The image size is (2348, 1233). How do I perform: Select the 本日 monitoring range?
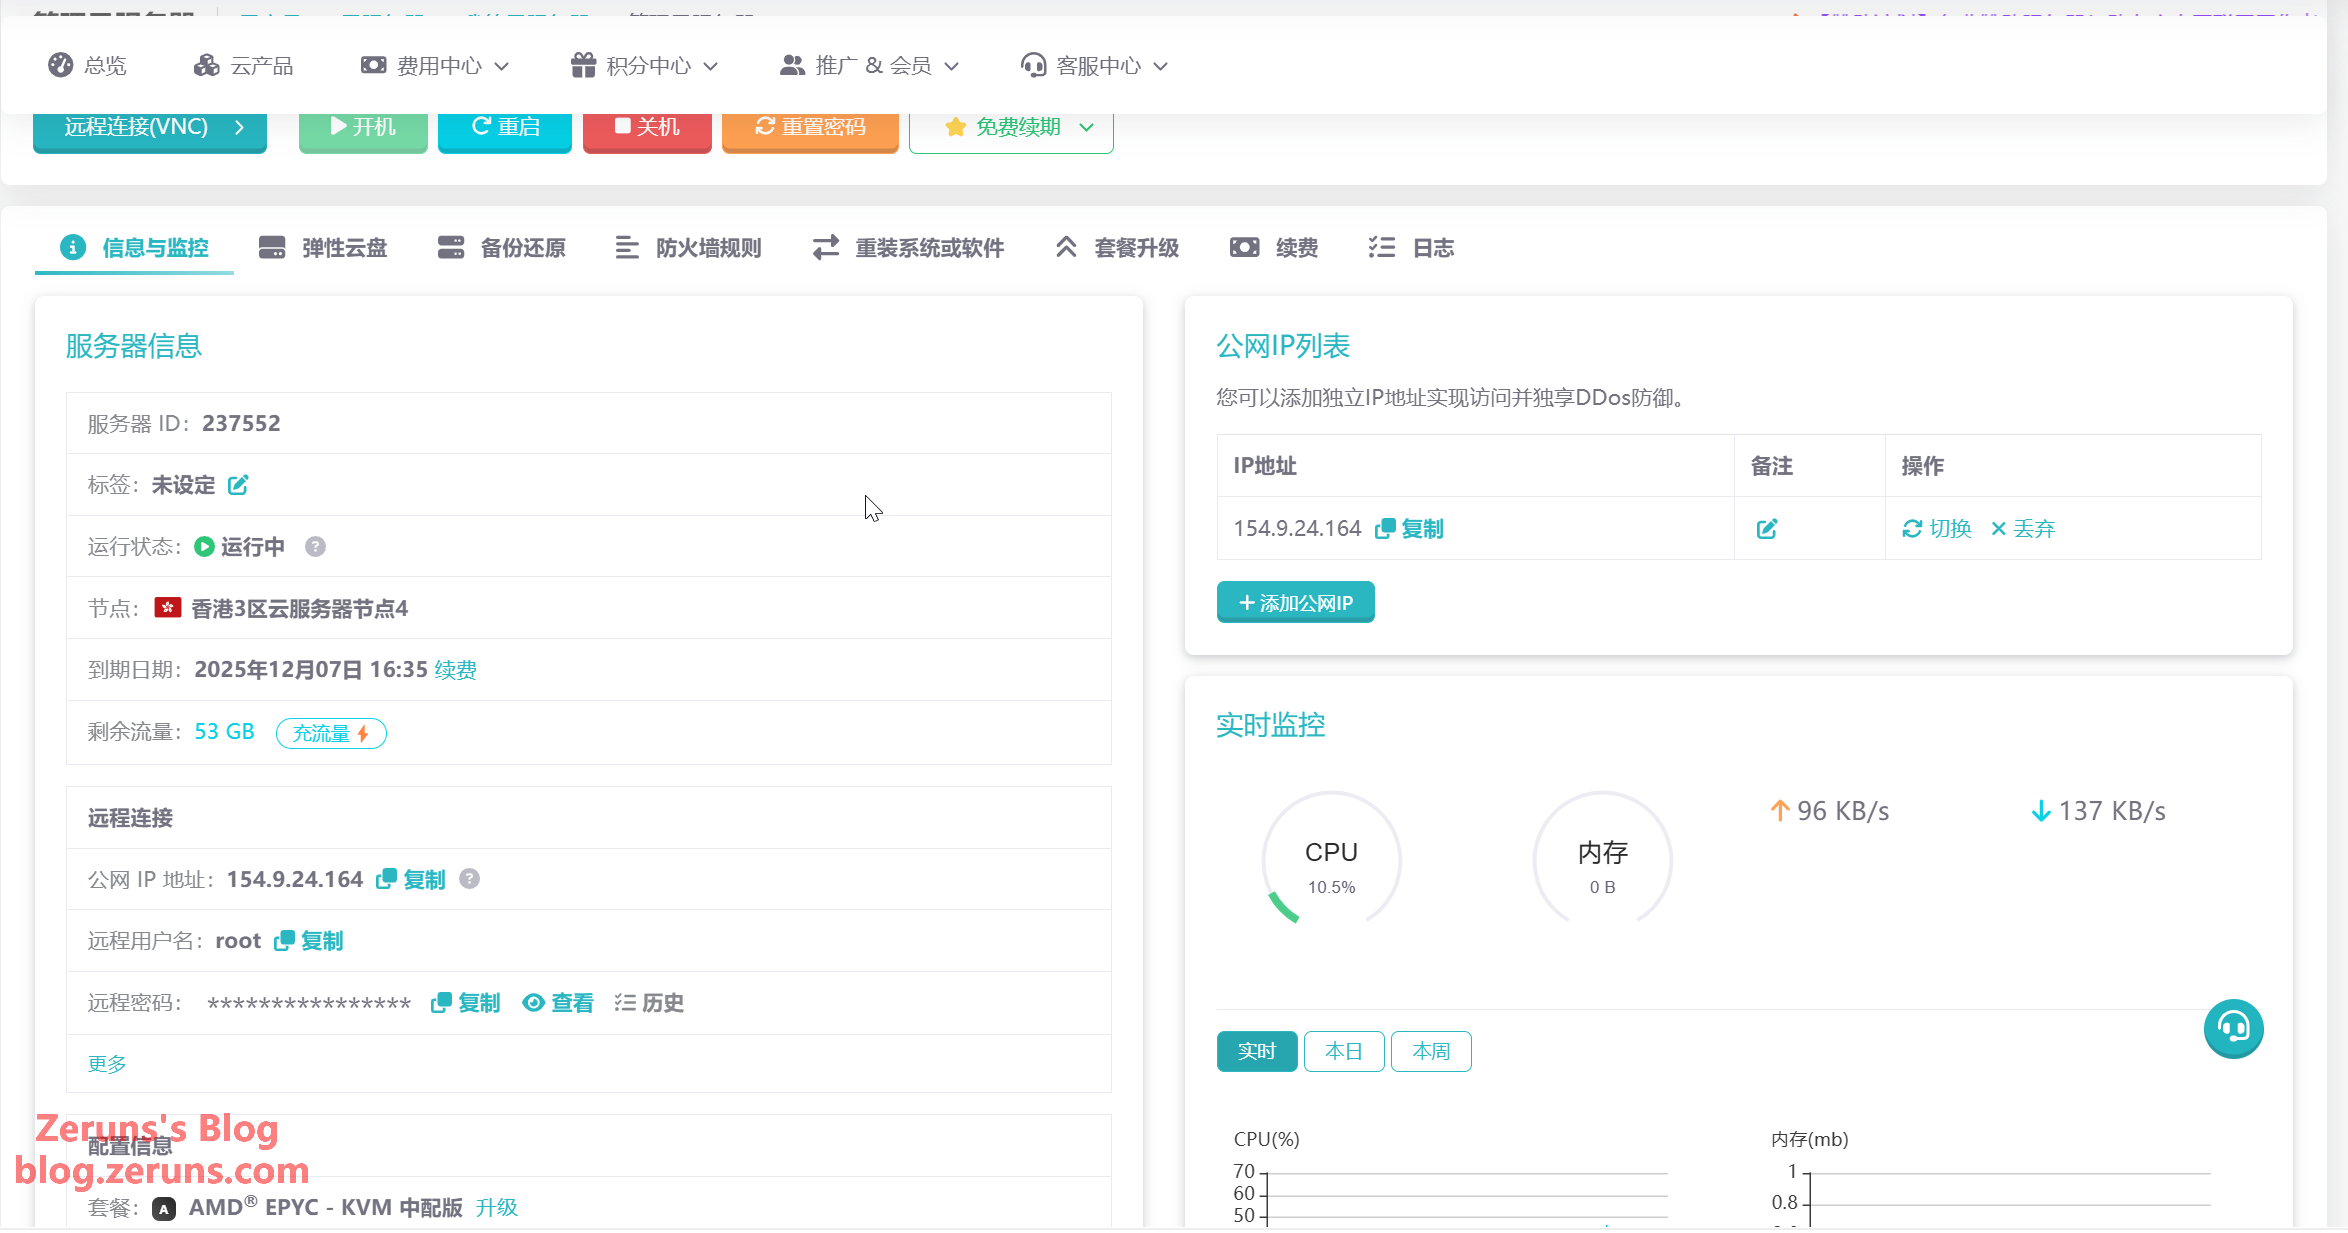[1343, 1052]
